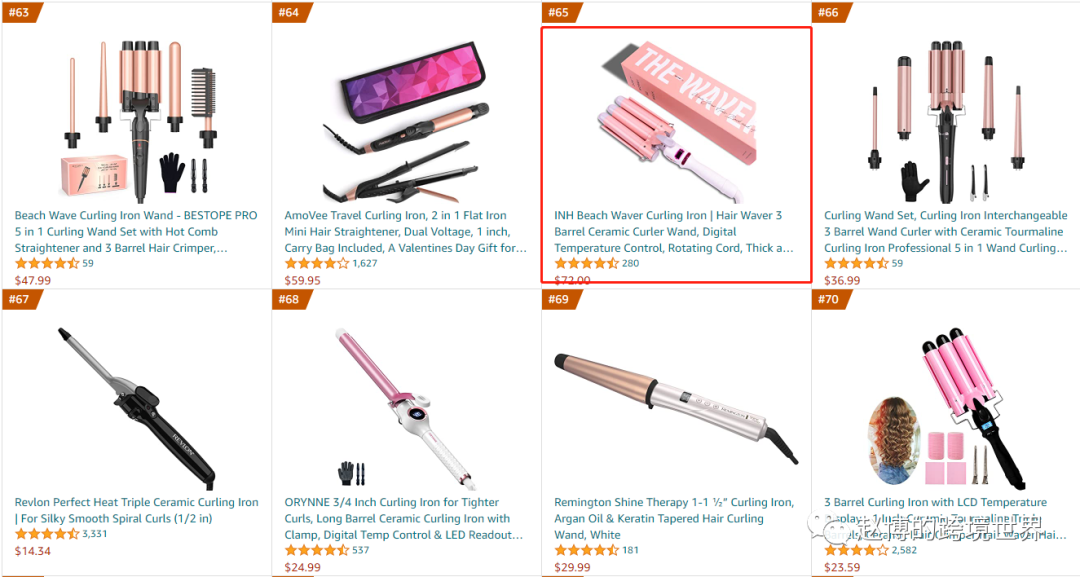Open the pink 3 Barrel Curling Iron image
Image resolution: width=1080 pixels, height=577 pixels.
click(947, 408)
